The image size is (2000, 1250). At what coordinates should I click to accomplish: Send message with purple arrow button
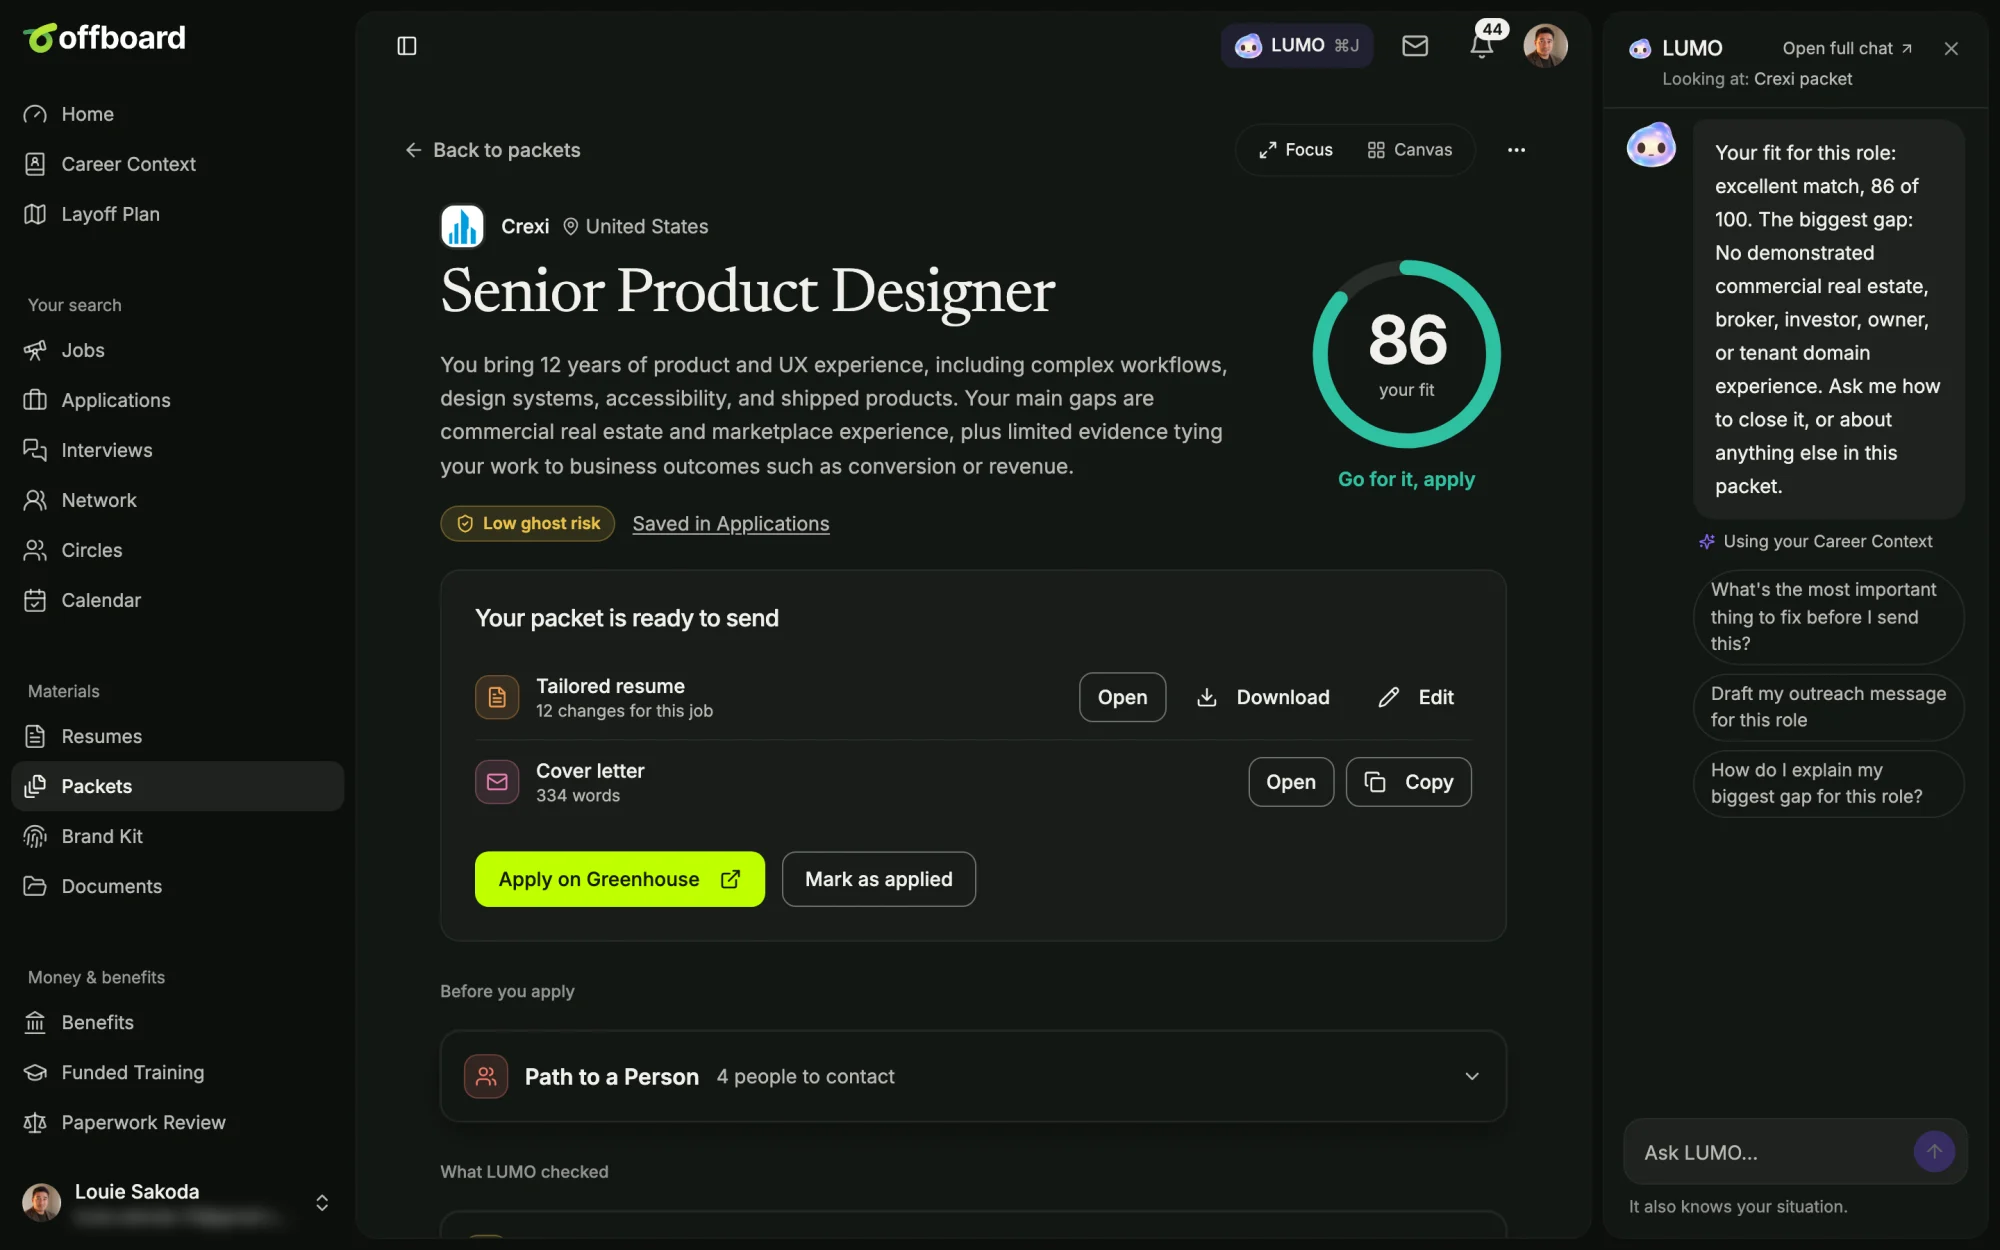click(x=1934, y=1152)
